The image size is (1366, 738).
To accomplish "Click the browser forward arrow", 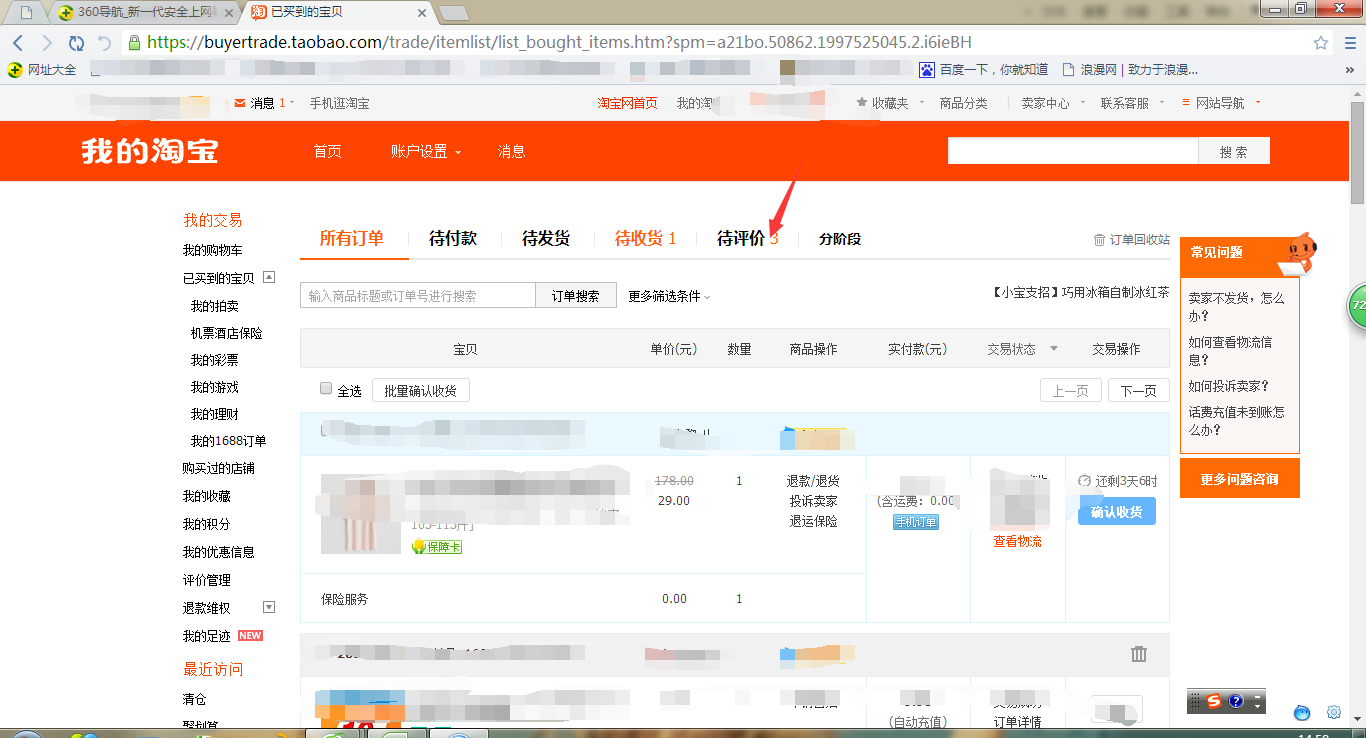I will (x=47, y=43).
